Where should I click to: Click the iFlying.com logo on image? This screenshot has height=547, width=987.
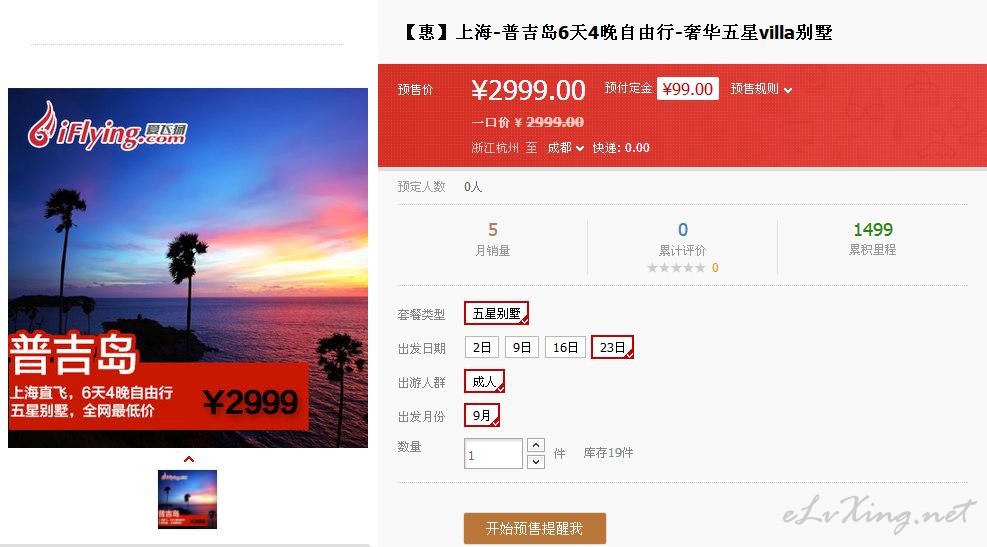[x=108, y=127]
